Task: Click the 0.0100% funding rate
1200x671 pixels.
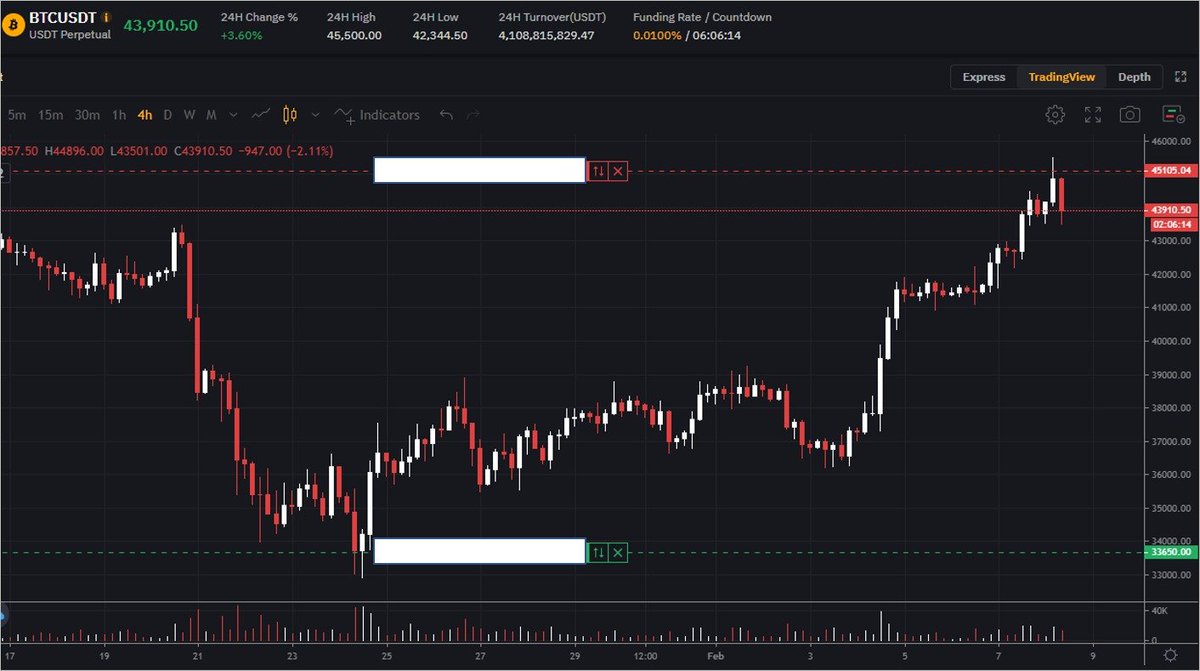Action: pos(657,35)
